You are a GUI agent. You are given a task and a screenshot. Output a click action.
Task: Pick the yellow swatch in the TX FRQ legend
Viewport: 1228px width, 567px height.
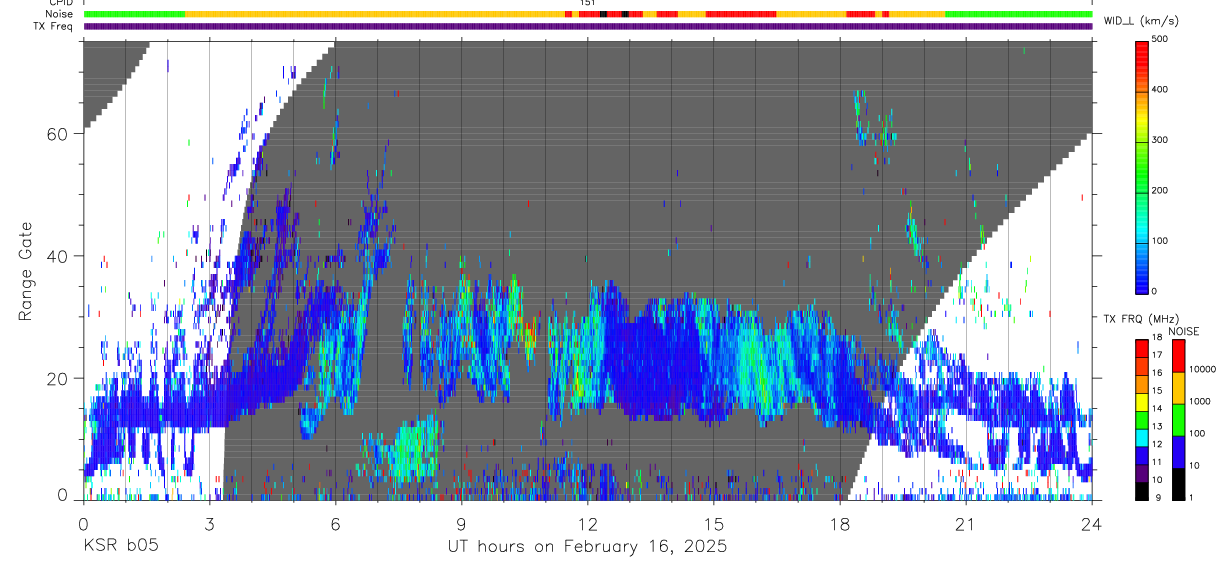click(1142, 402)
